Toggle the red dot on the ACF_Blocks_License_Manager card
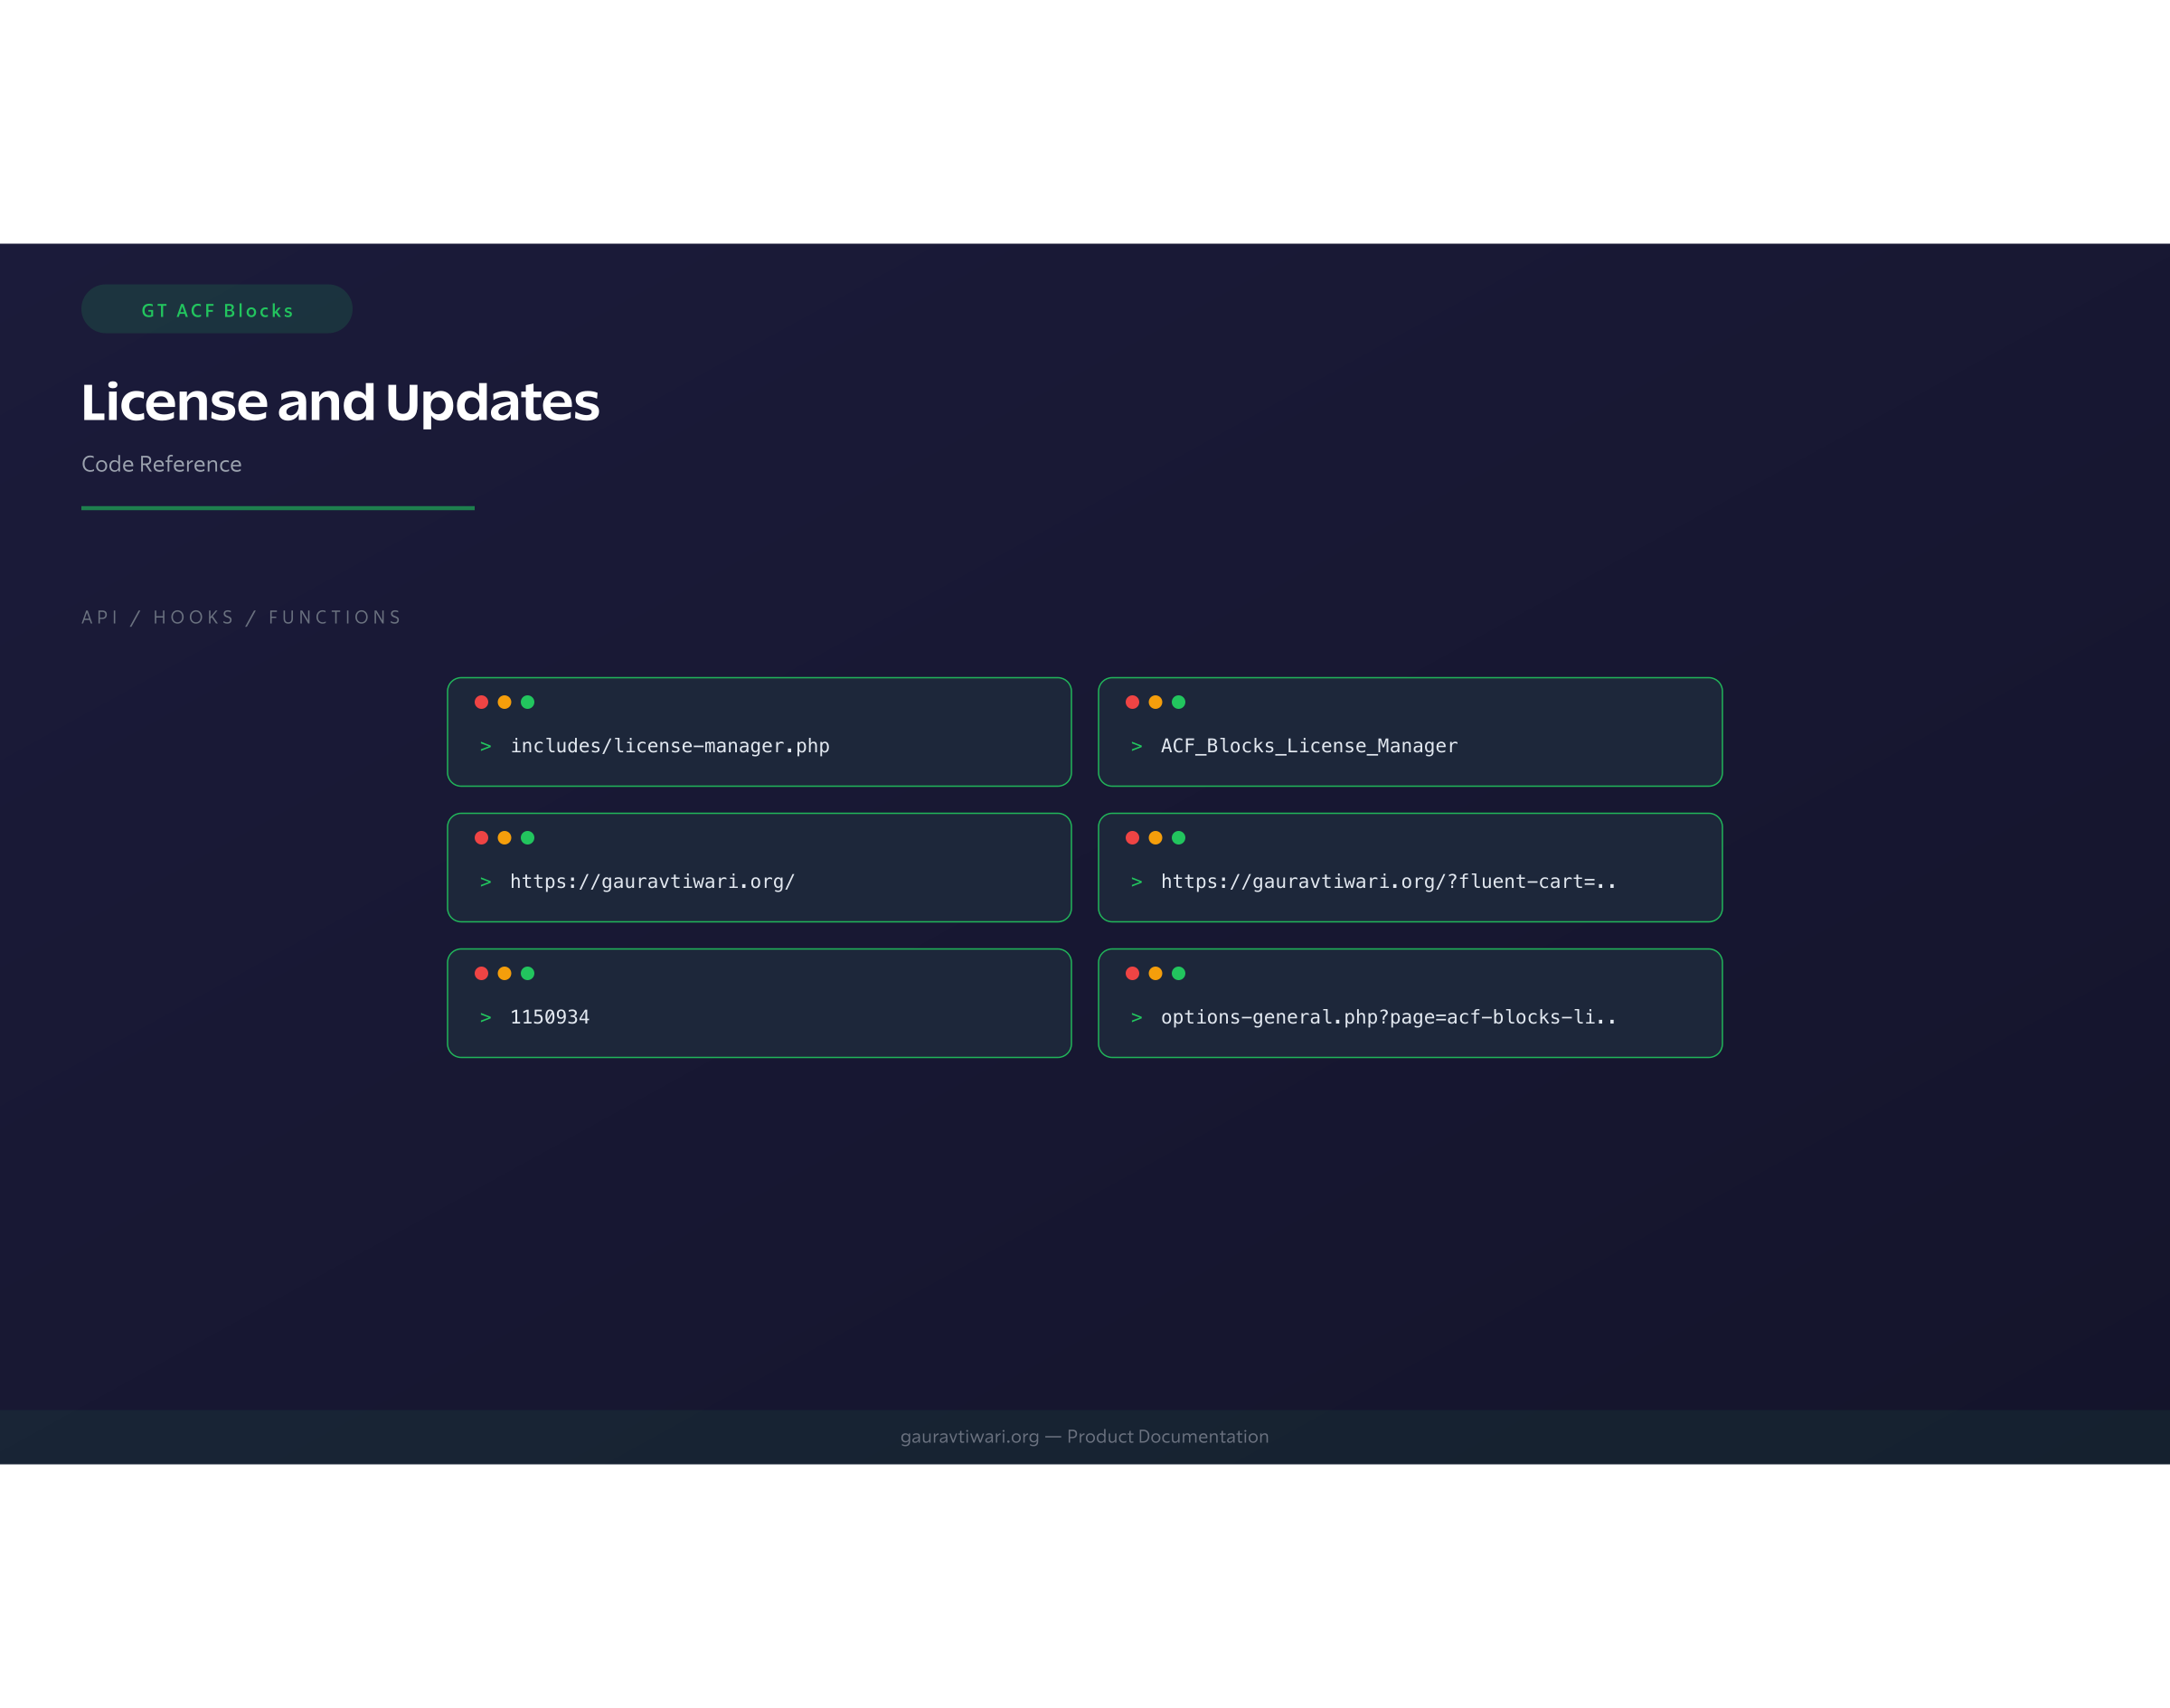The width and height of the screenshot is (2170, 1708). point(1133,702)
